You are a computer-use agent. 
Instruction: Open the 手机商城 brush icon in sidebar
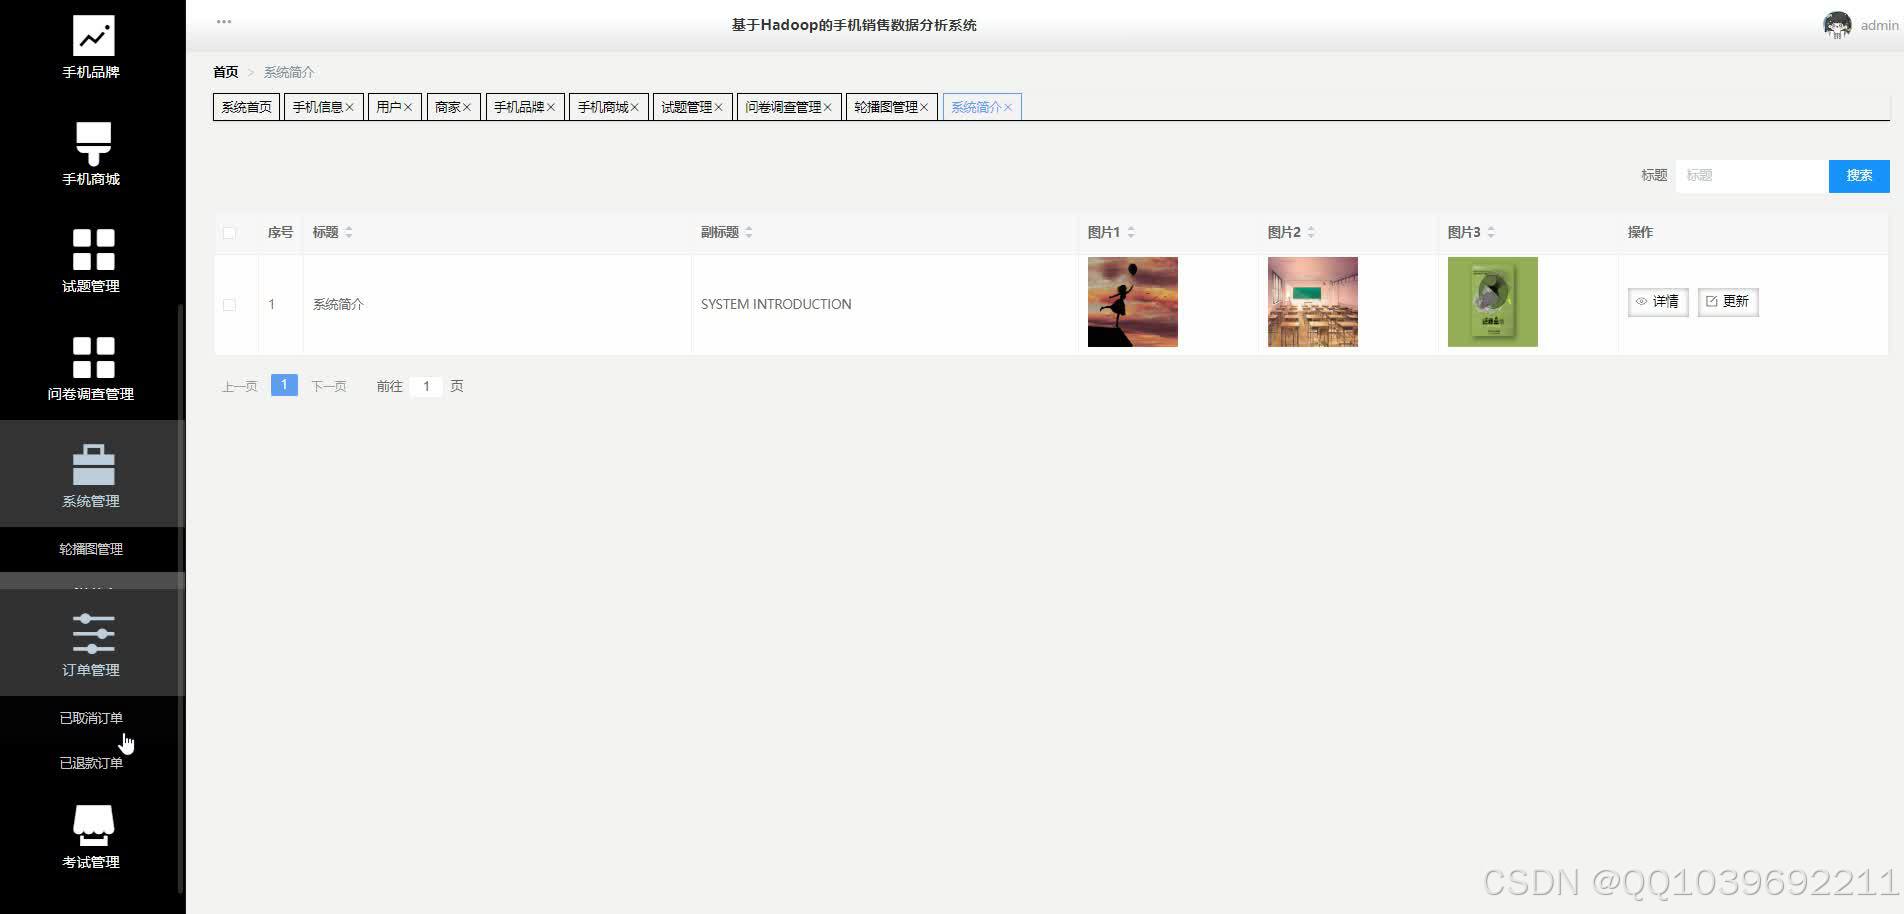(x=93, y=143)
